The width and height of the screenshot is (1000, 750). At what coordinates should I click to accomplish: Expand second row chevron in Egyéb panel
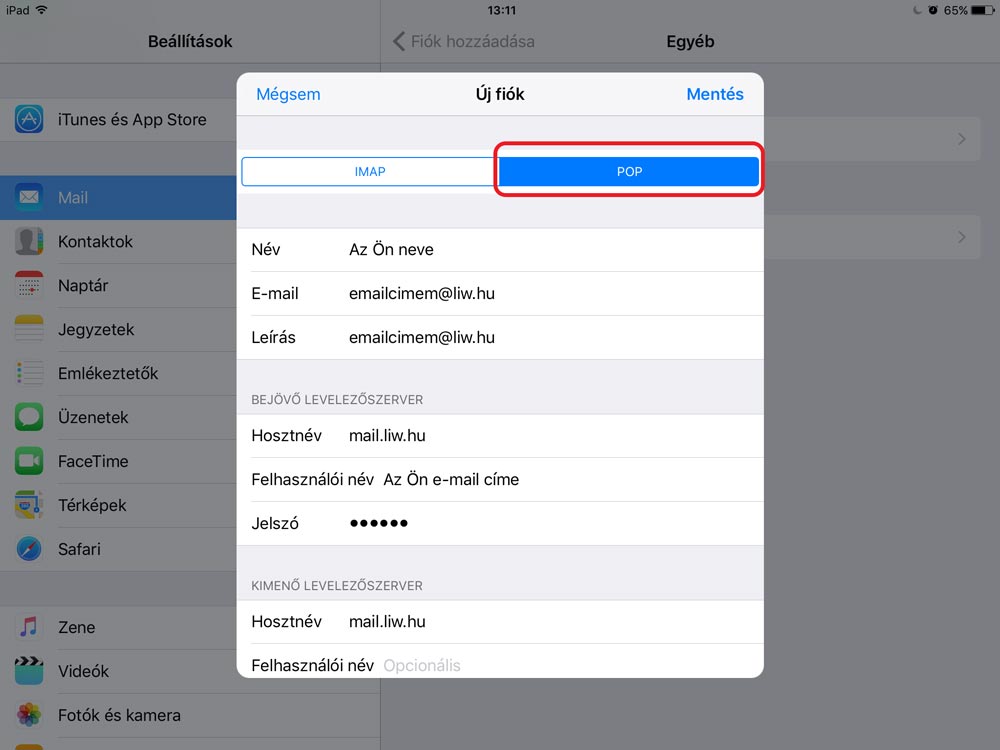click(x=961, y=237)
